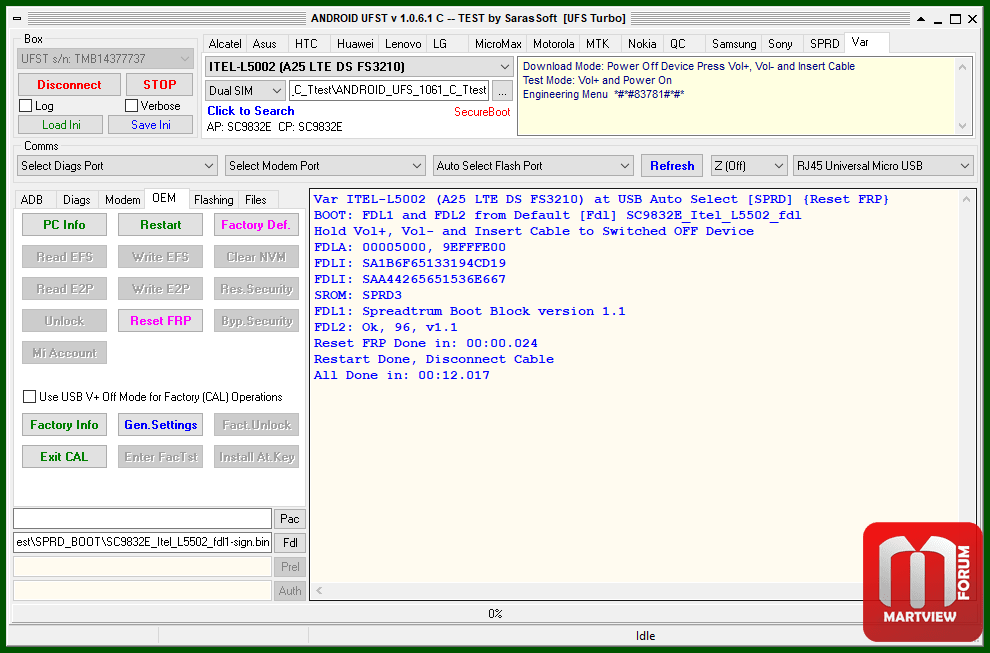Image resolution: width=990 pixels, height=653 pixels.
Task: Open the Diags tab
Action: 76,200
